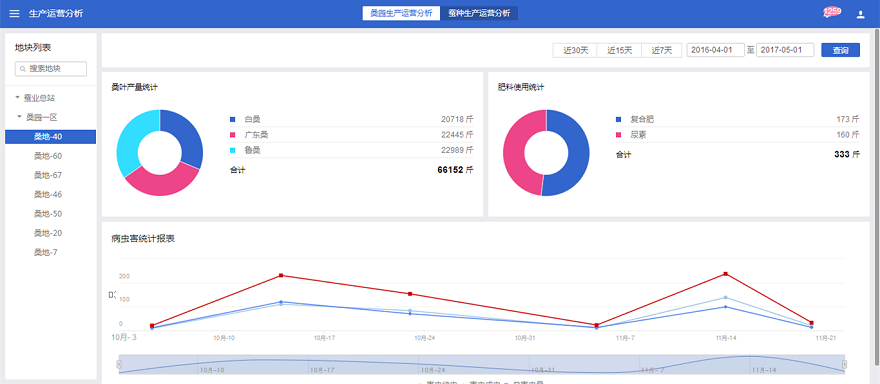Image resolution: width=880 pixels, height=384 pixels.
Task: Switch to 蚕种生产运营分析 tab
Action: click(x=479, y=13)
